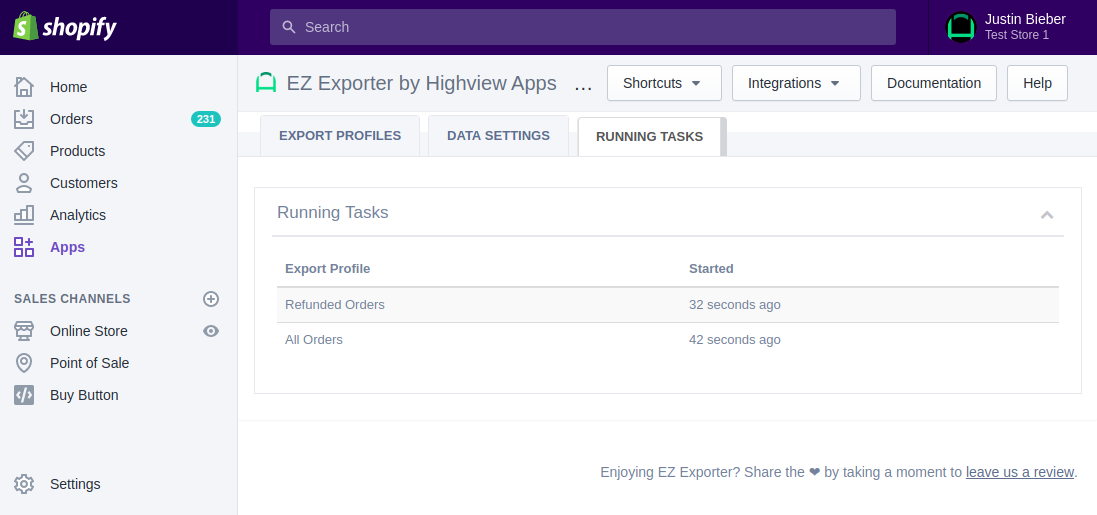Image resolution: width=1097 pixels, height=515 pixels.
Task: Click the Orders 231 count badge
Action: pyautogui.click(x=206, y=119)
